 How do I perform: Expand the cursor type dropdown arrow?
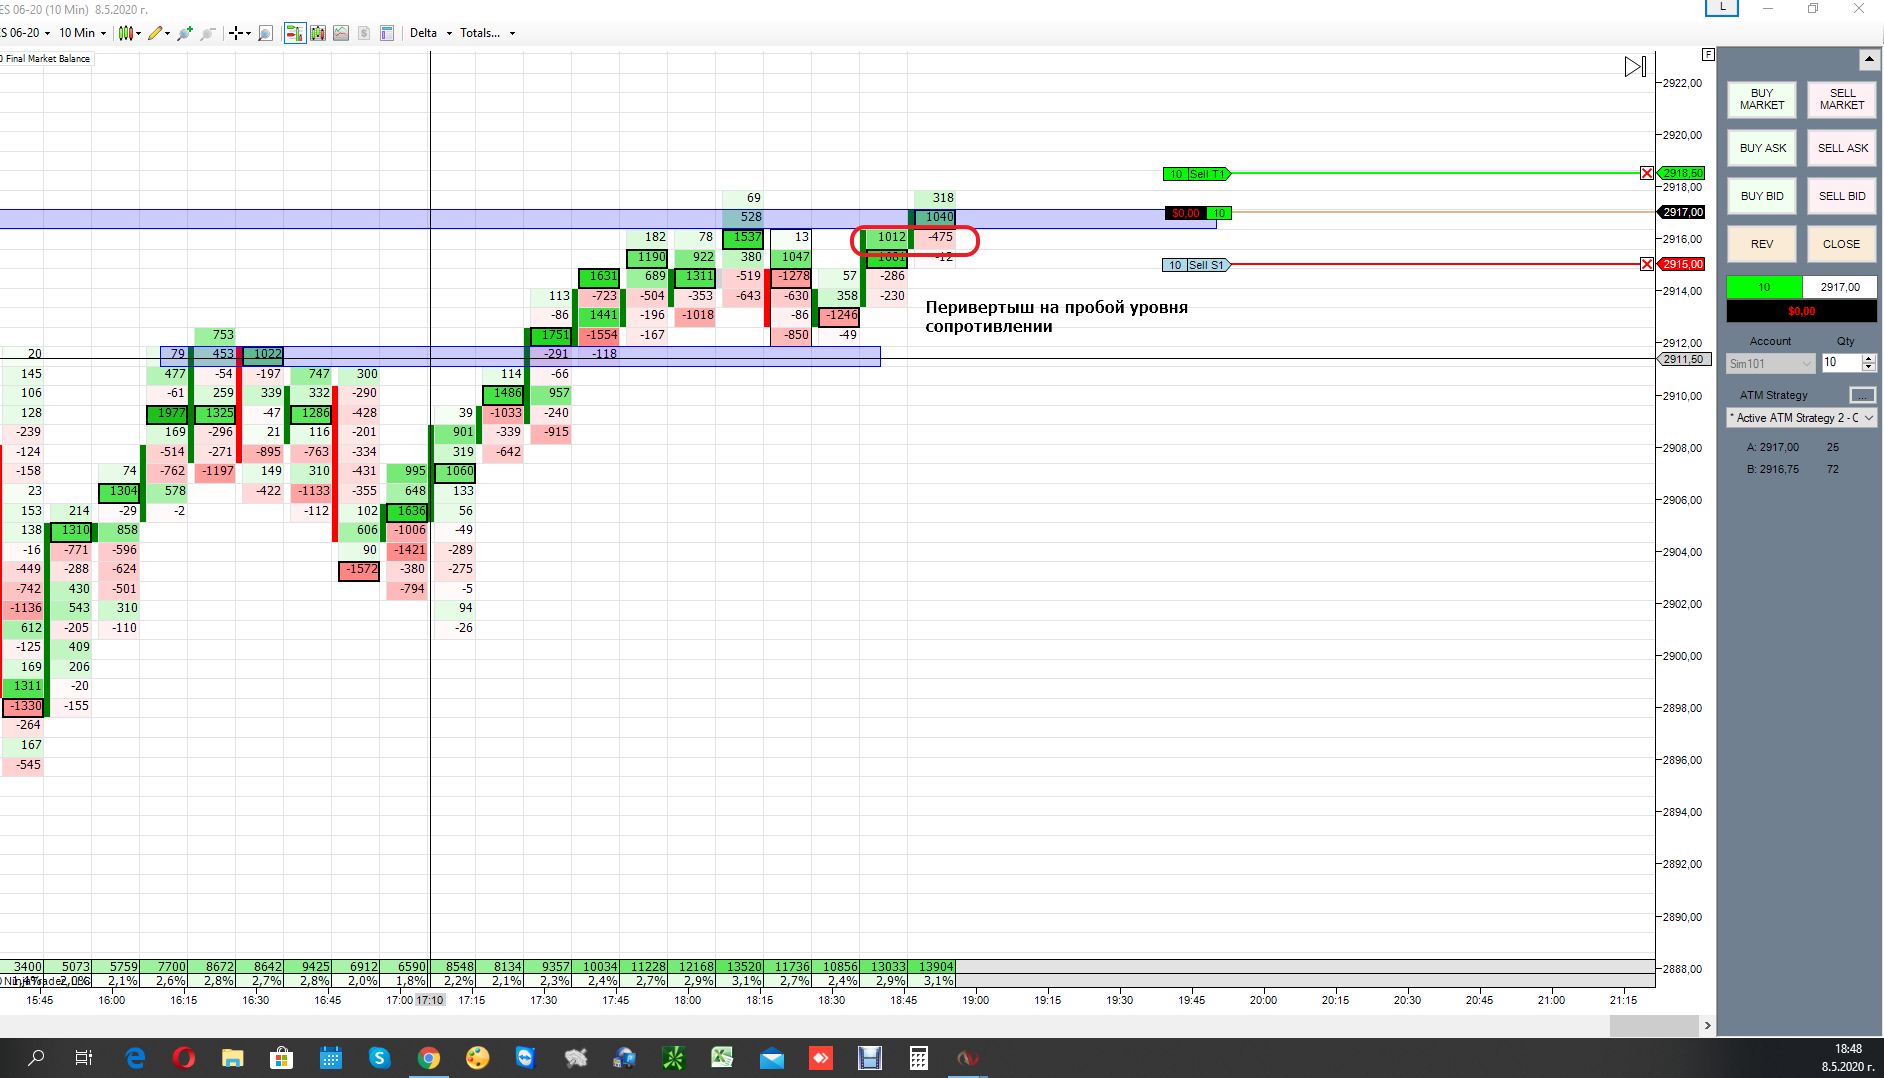tap(248, 33)
